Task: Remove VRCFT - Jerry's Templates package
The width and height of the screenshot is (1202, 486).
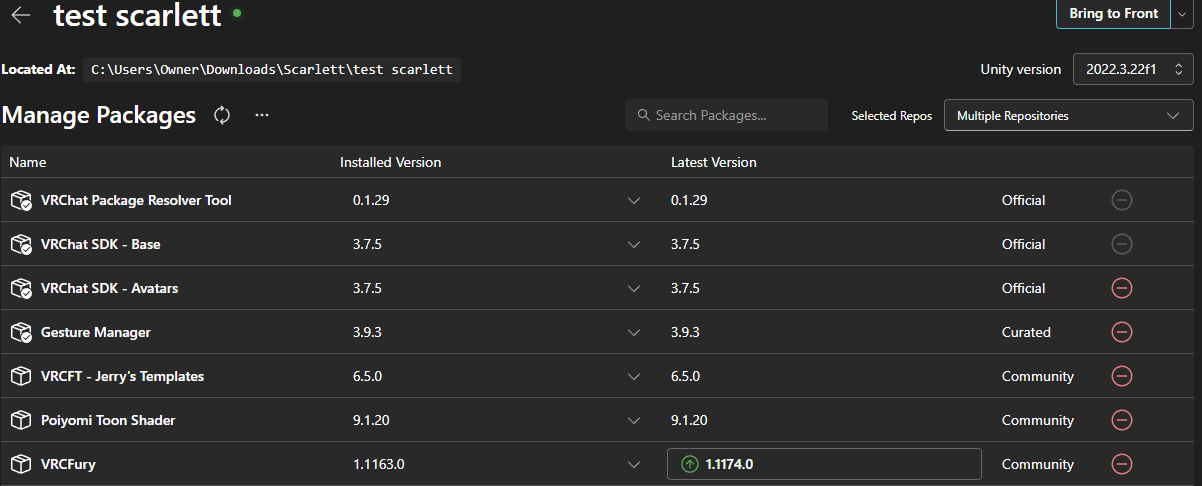Action: click(x=1121, y=376)
